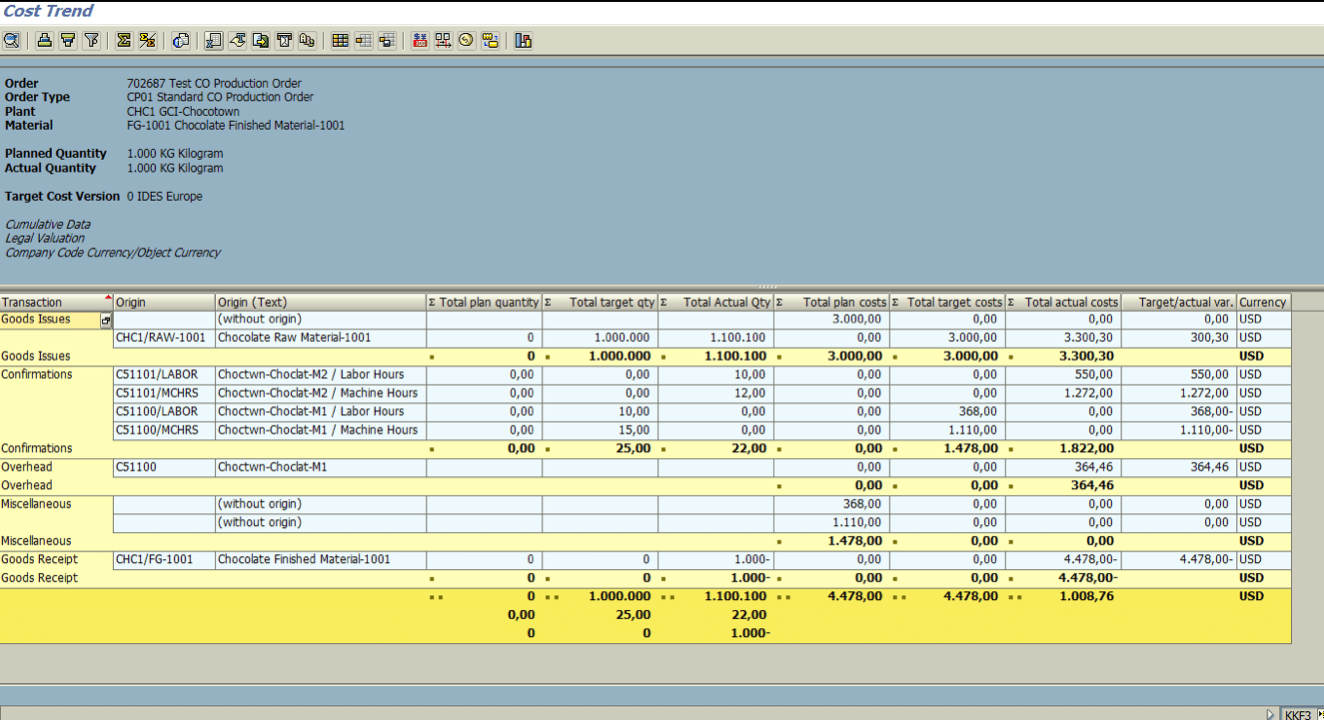Open the word processing export icon

[238, 41]
